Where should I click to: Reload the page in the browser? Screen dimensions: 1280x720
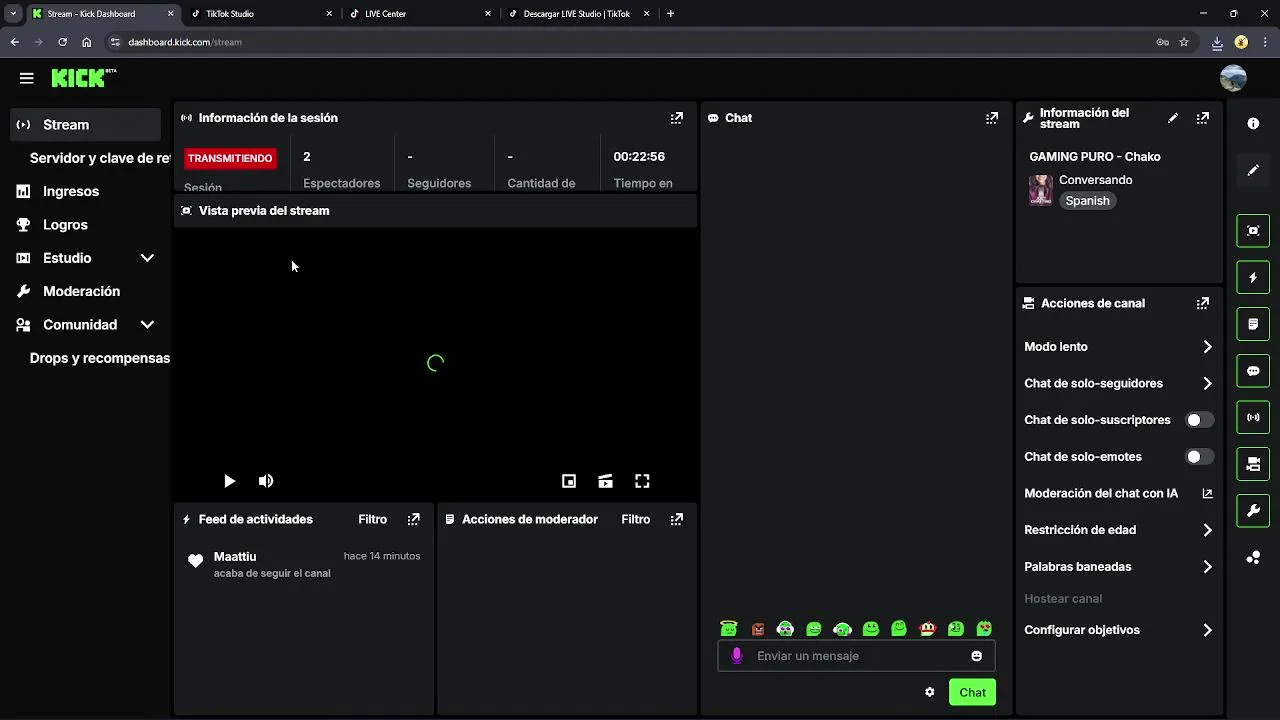pos(62,42)
